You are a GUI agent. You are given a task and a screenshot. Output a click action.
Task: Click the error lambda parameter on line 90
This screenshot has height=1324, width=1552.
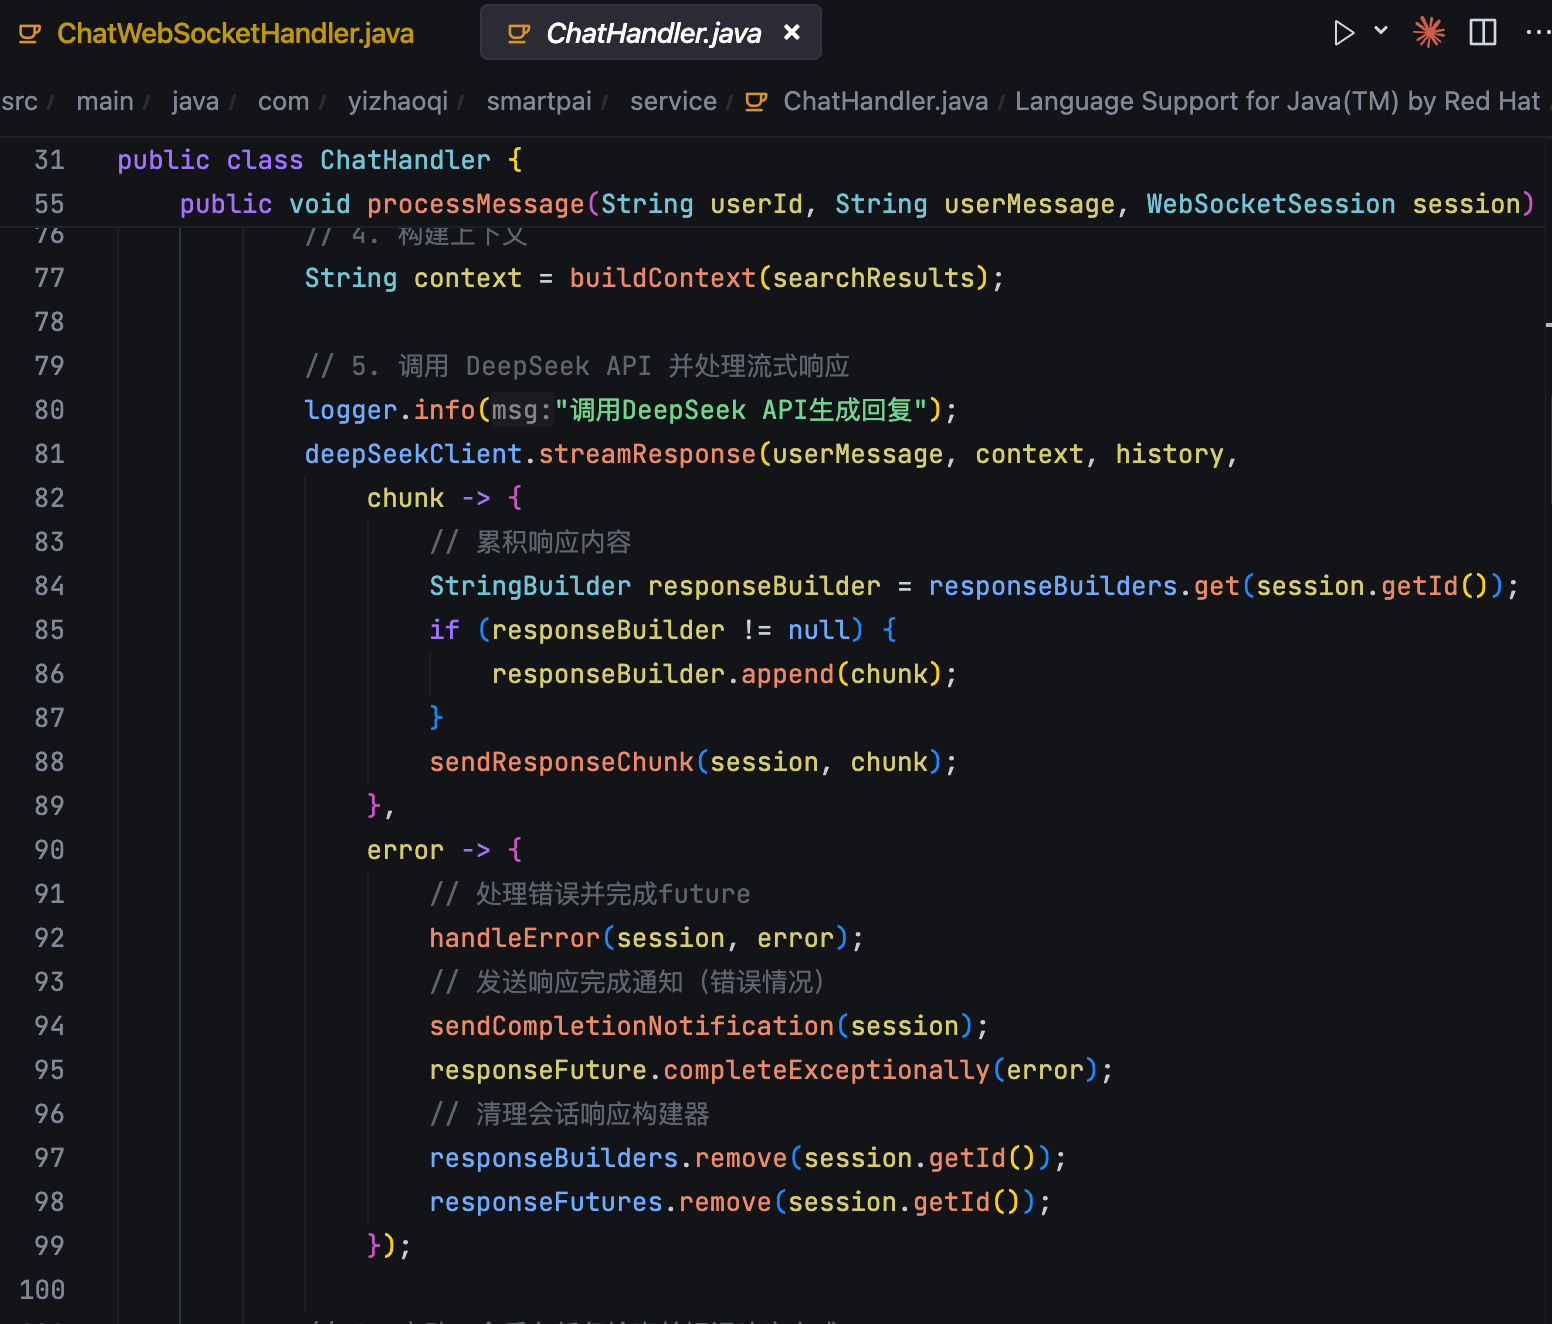pyautogui.click(x=405, y=850)
